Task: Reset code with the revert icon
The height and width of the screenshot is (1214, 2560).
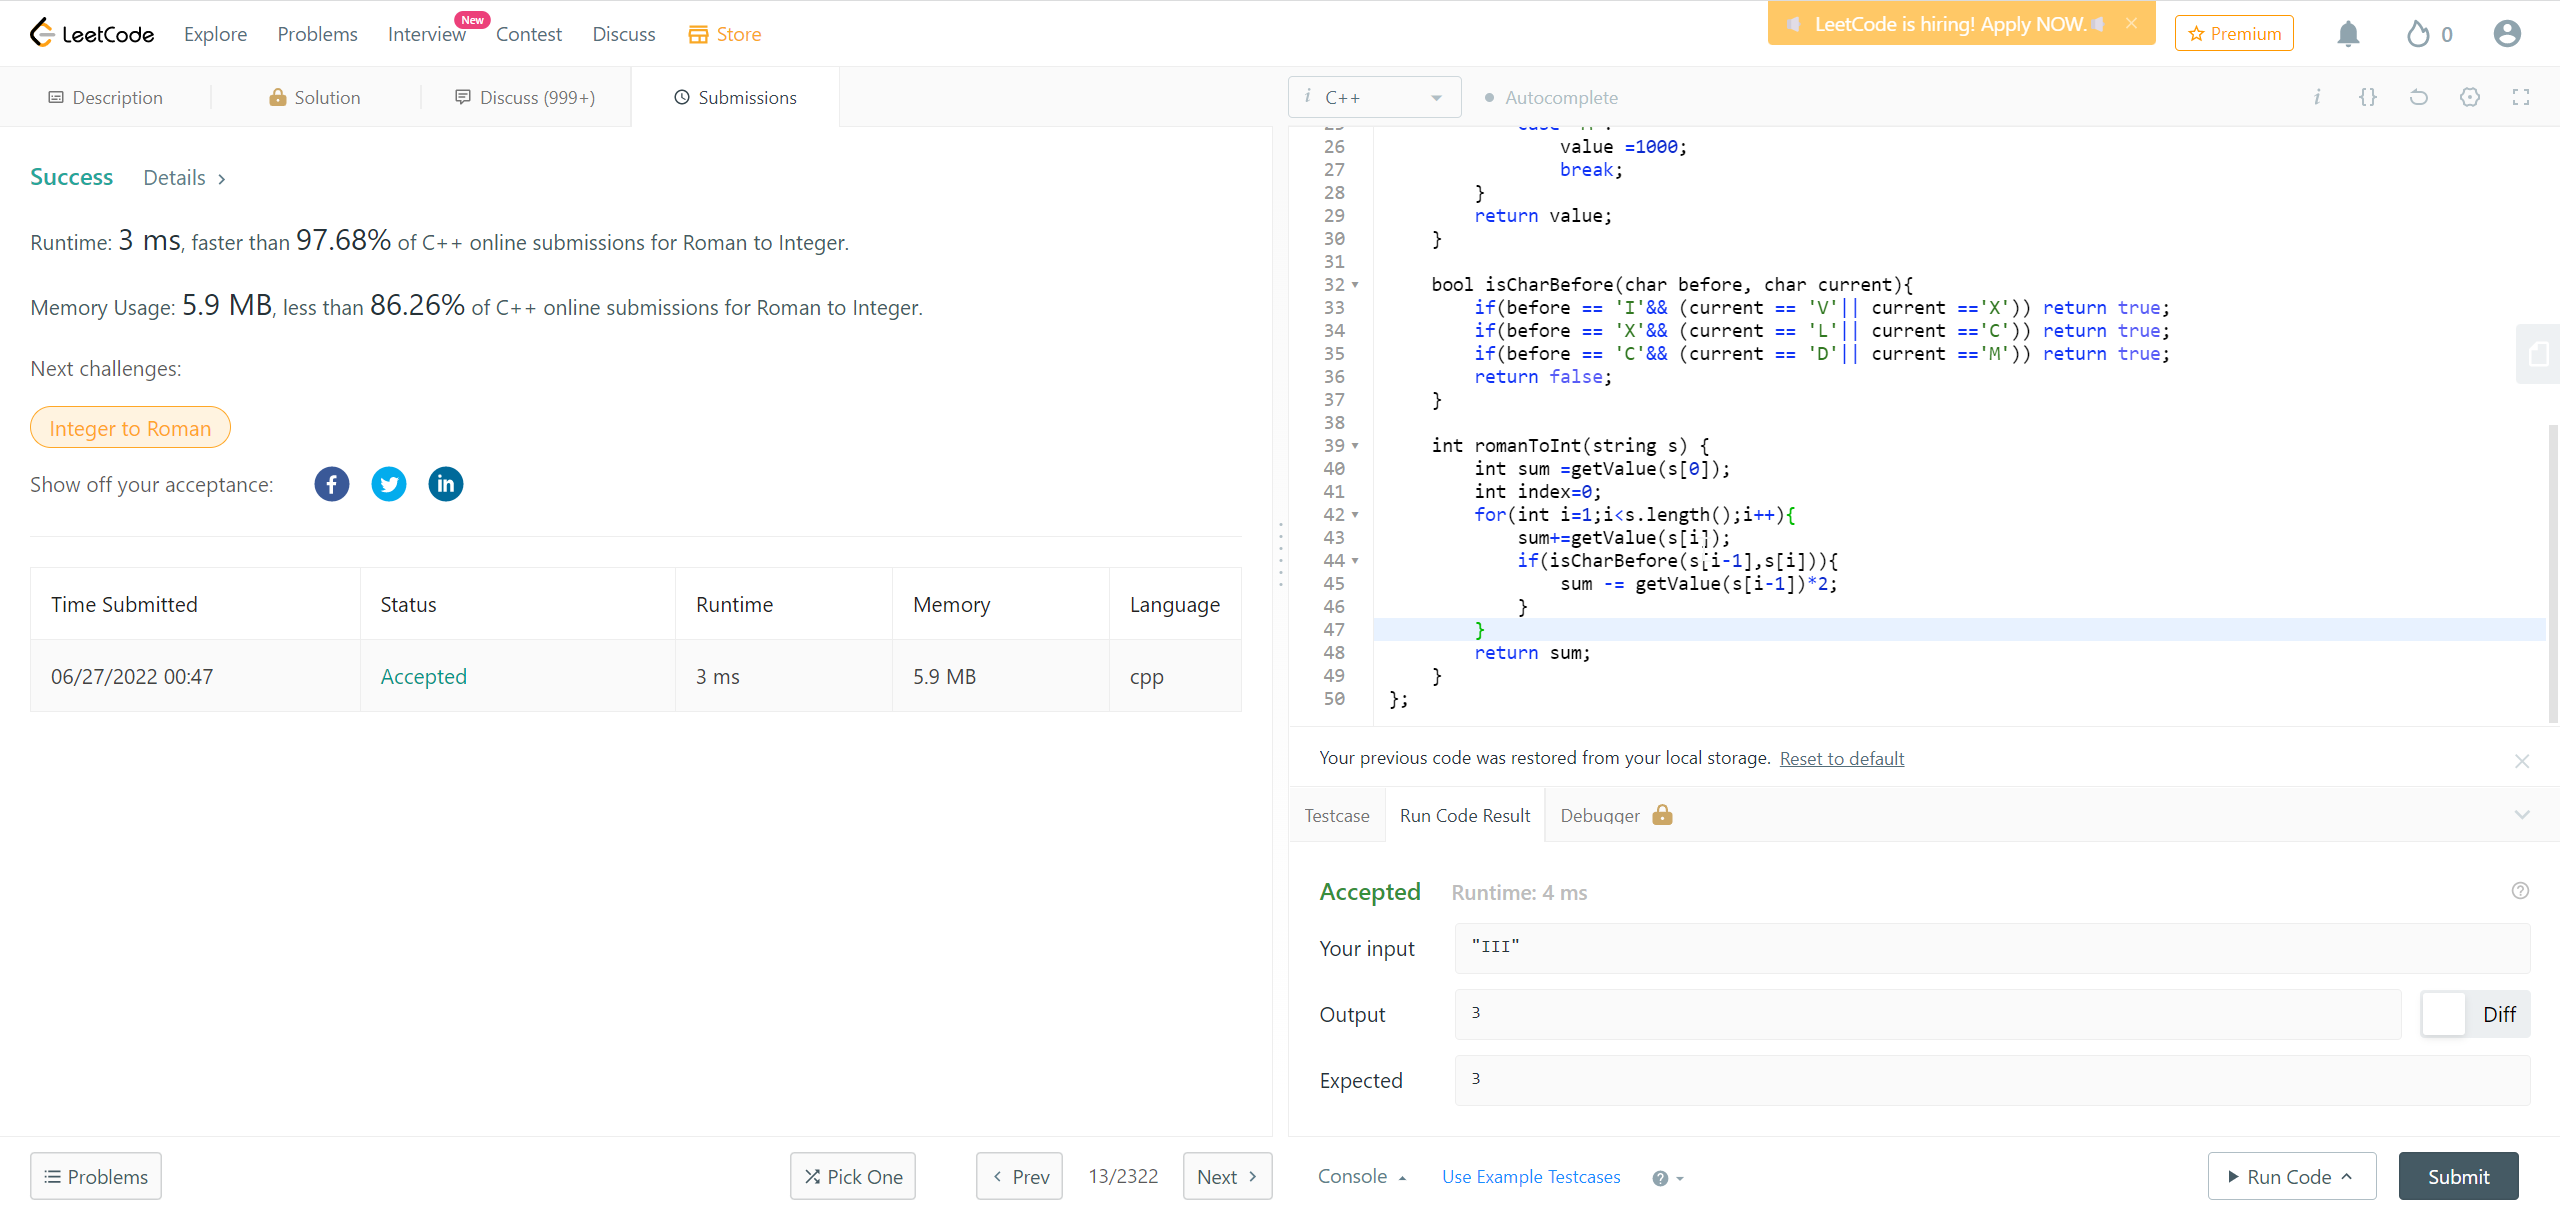Action: [2419, 97]
